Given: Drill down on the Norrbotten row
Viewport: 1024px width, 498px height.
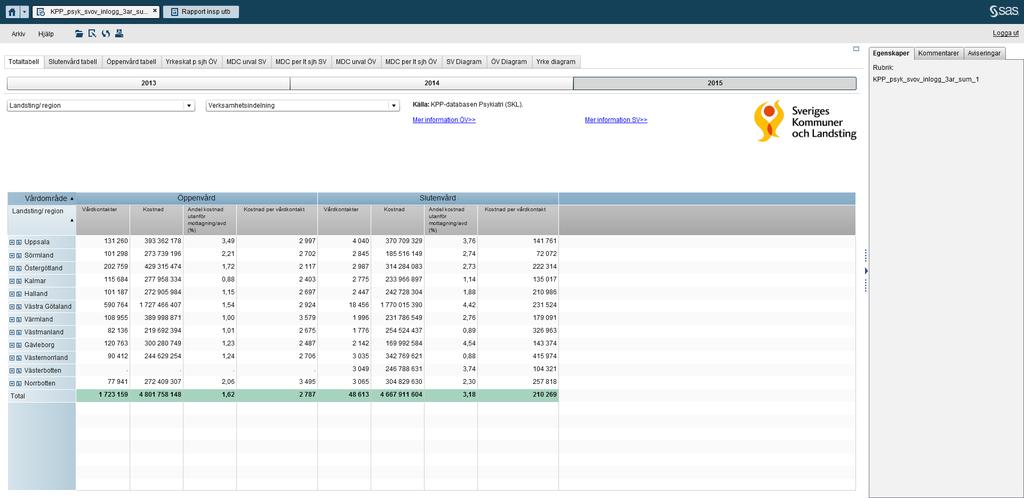Looking at the screenshot, I should point(19,382).
